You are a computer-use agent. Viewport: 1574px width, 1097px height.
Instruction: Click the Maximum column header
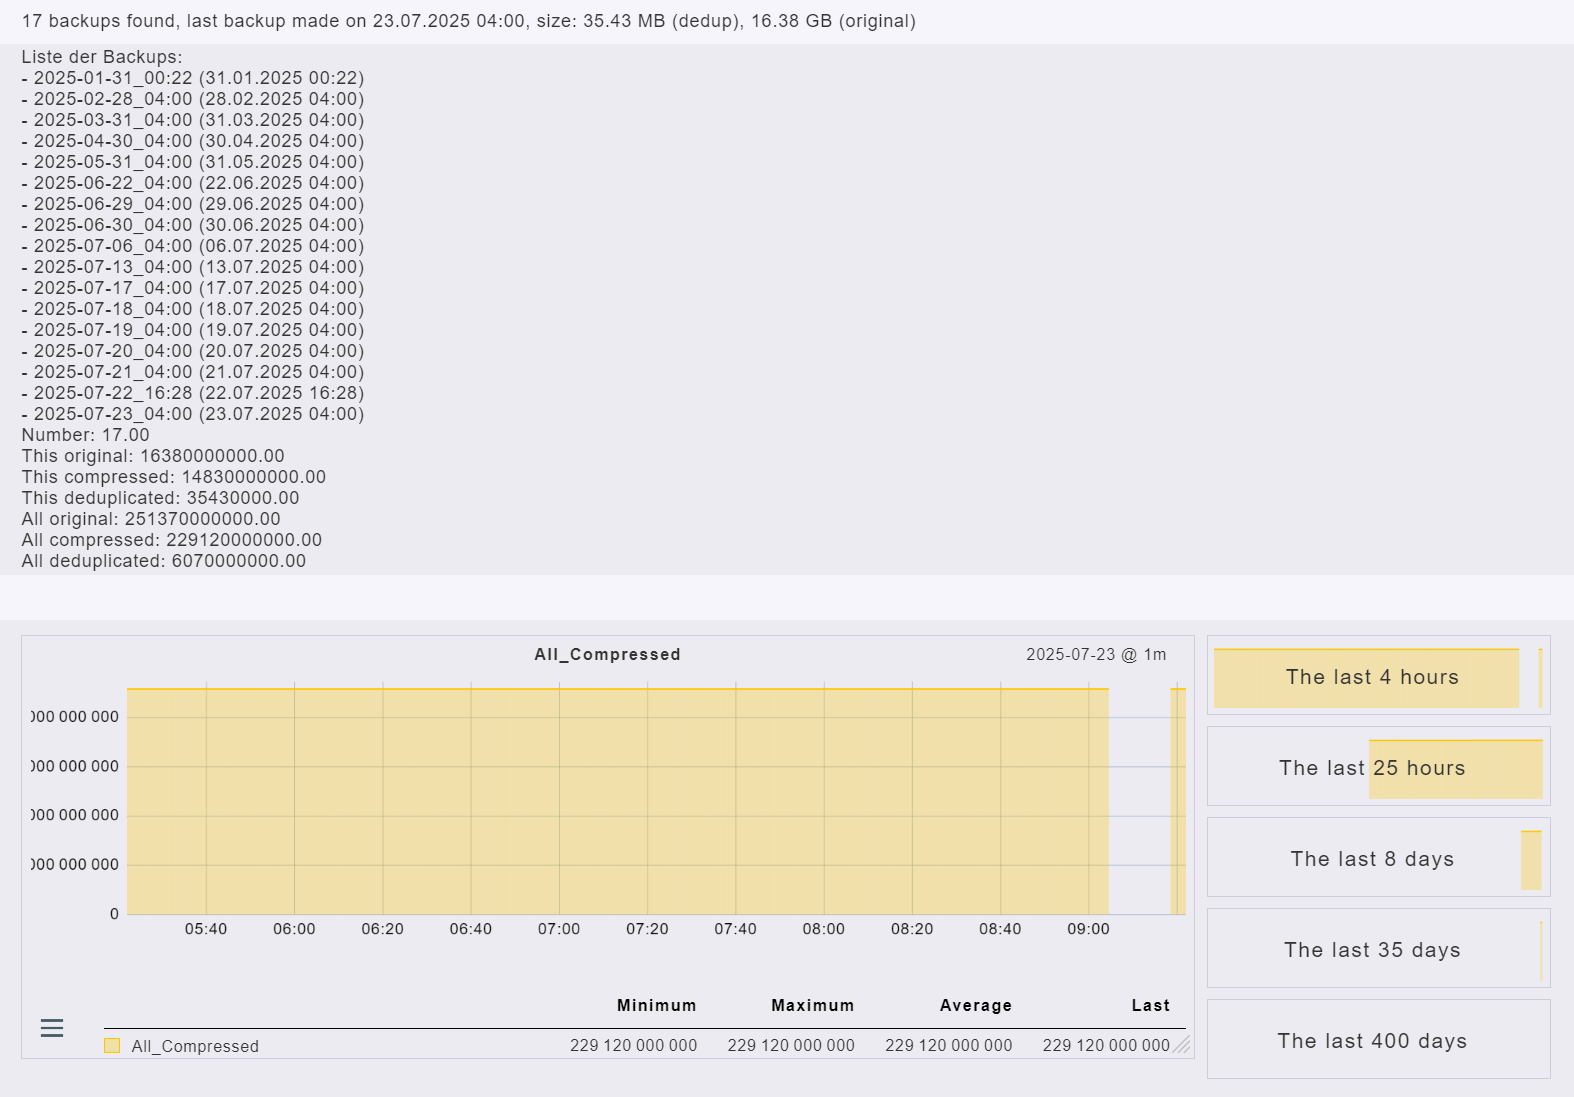coord(812,1006)
